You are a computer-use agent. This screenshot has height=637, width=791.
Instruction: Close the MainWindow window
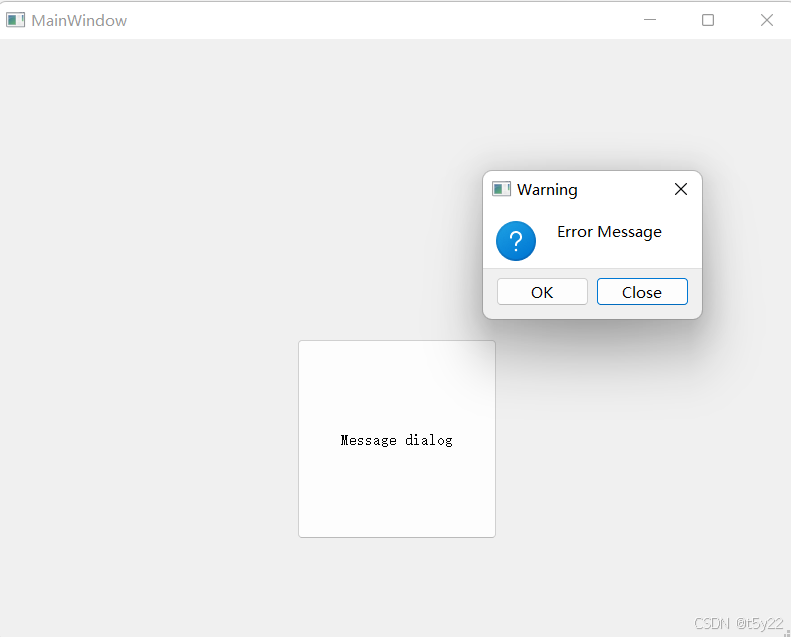click(x=767, y=20)
